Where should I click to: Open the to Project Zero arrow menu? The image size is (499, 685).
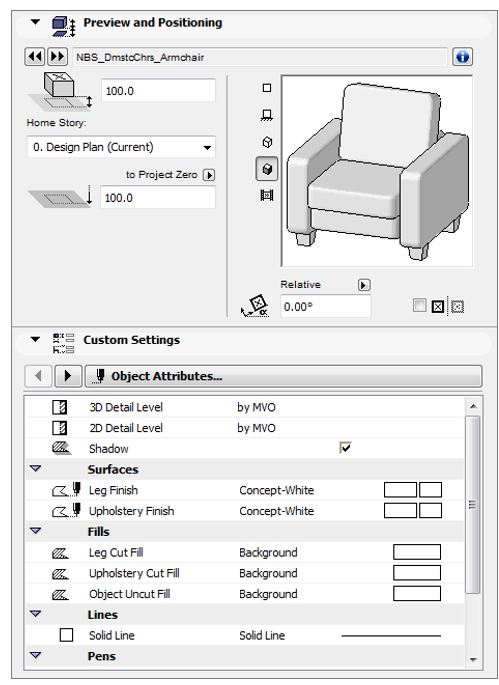[x=209, y=175]
